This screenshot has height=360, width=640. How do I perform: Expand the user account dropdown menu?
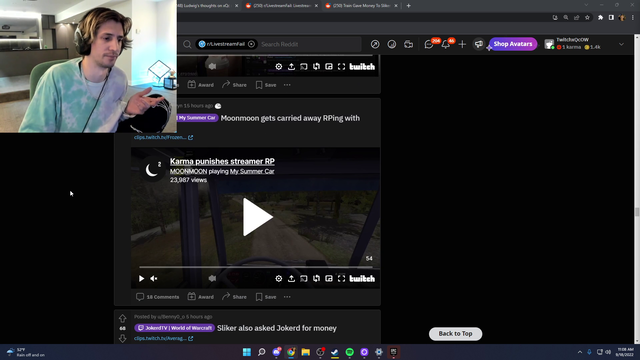(621, 44)
